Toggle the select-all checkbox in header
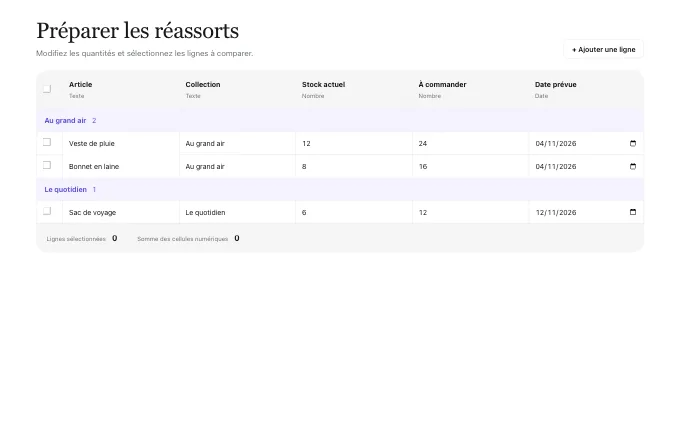680x425 pixels. pos(47,89)
